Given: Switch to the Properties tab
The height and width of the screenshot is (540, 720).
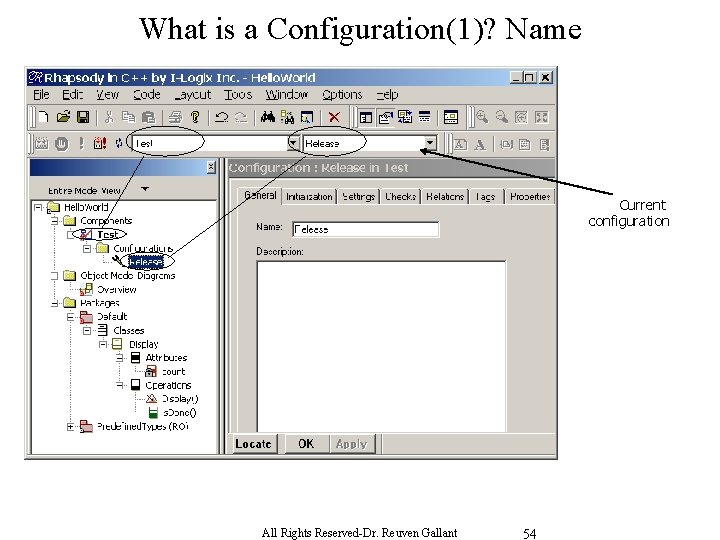Looking at the screenshot, I should click(x=530, y=197).
